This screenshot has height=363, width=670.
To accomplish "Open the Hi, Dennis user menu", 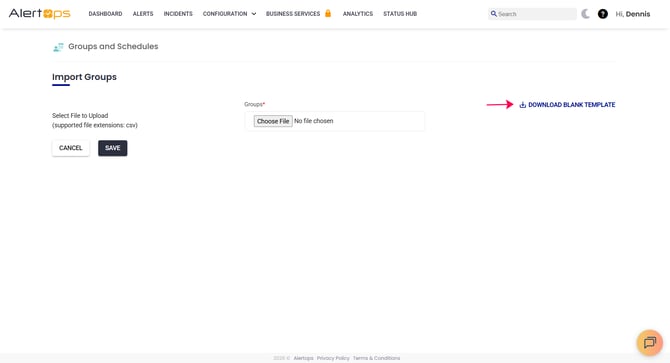I will (x=632, y=14).
